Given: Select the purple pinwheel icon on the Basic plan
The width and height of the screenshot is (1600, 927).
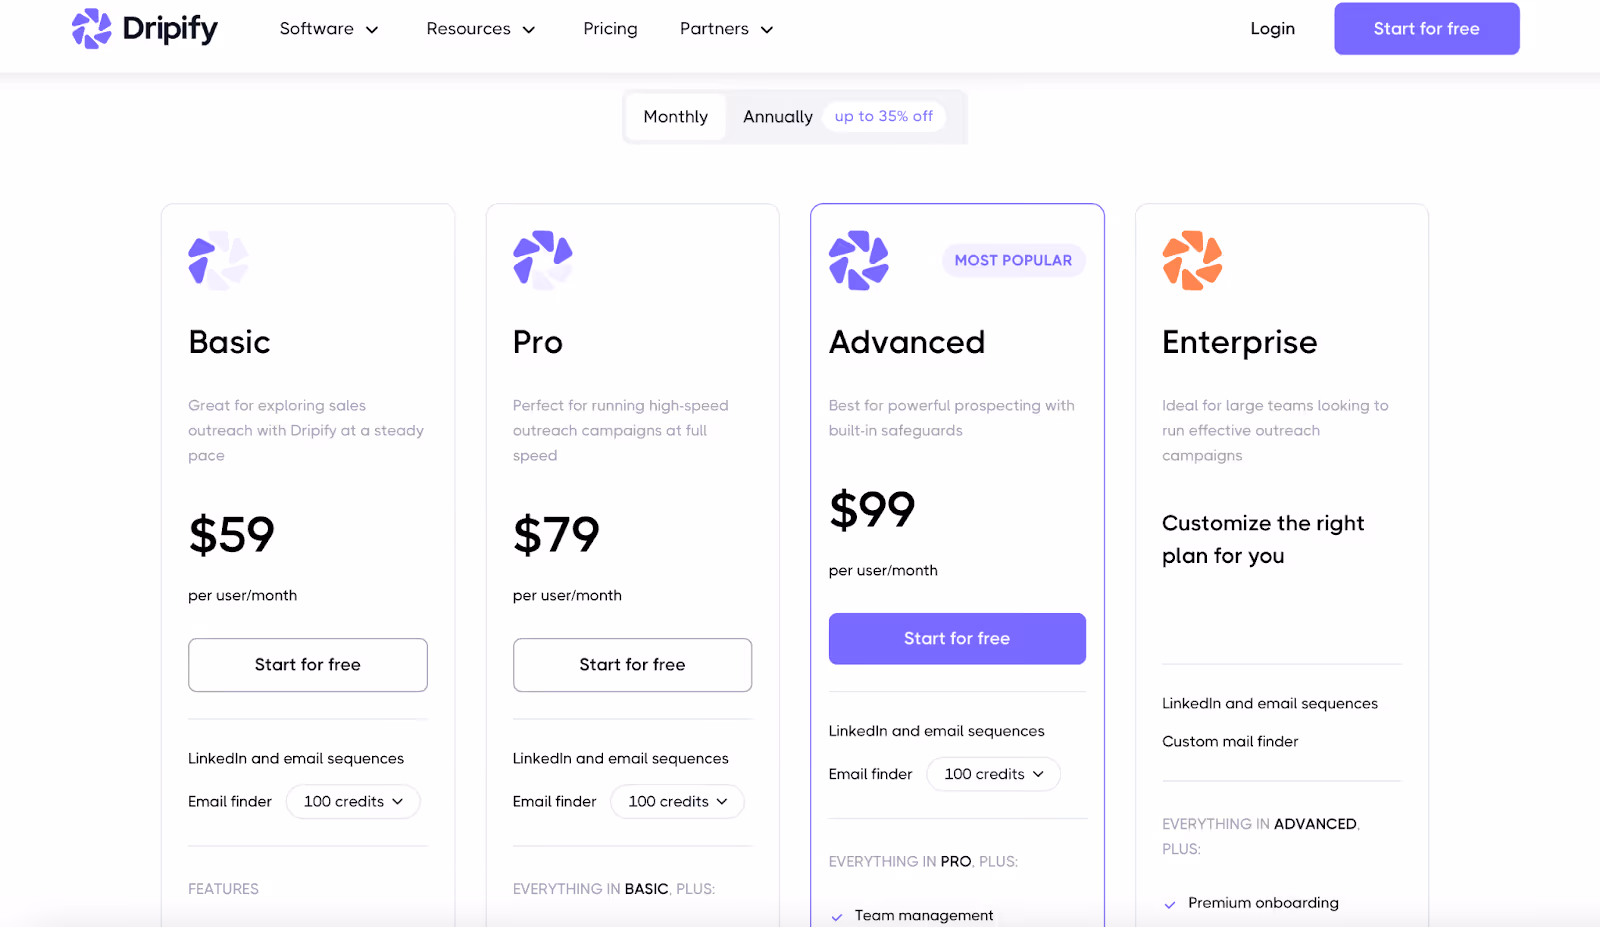Looking at the screenshot, I should click(x=216, y=260).
